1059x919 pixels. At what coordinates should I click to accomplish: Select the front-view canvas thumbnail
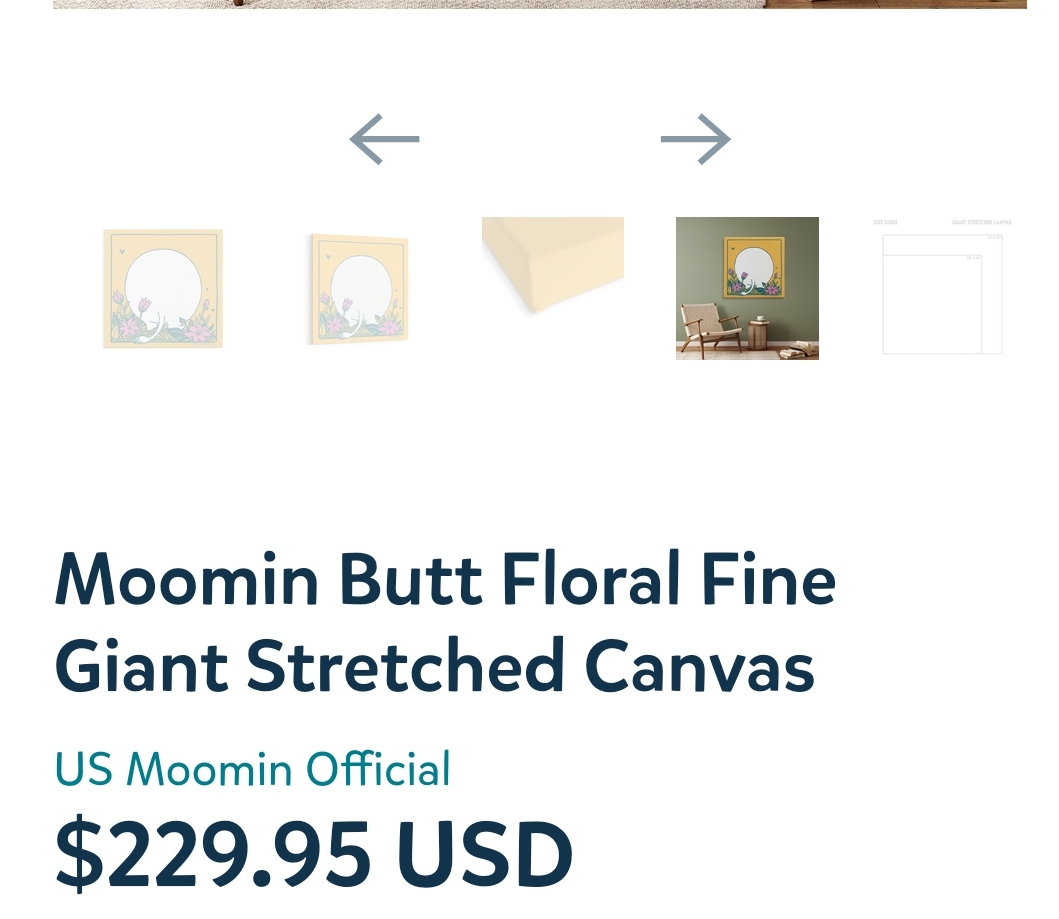162,289
